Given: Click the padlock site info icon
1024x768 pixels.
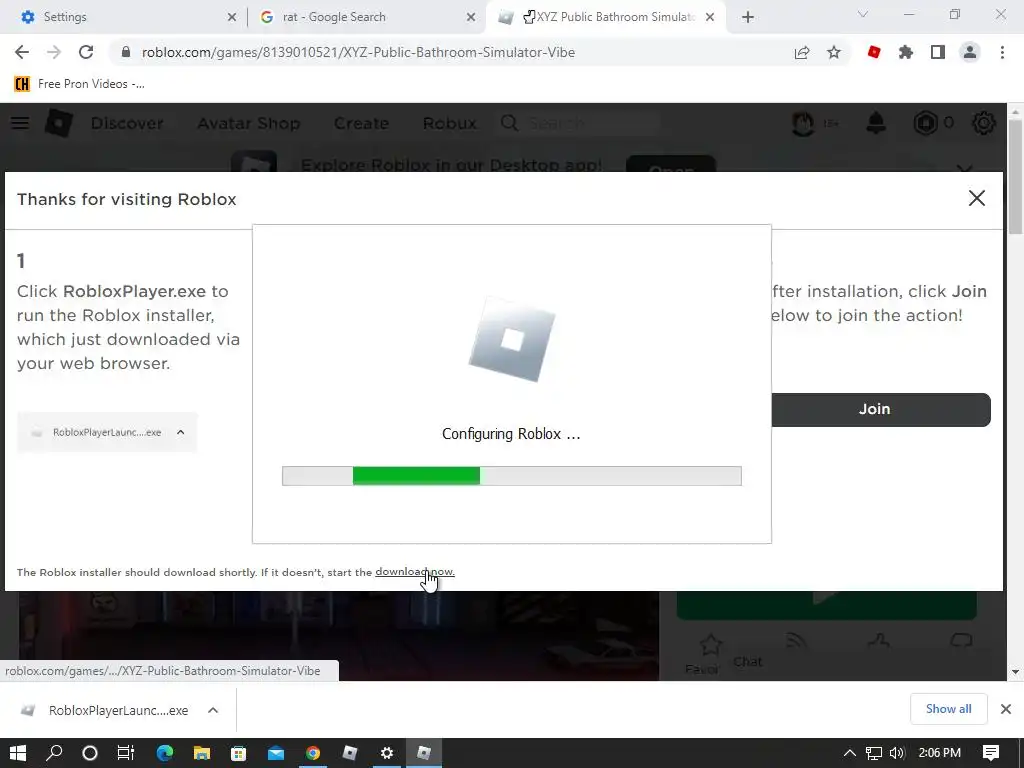Looking at the screenshot, I should 126,52.
